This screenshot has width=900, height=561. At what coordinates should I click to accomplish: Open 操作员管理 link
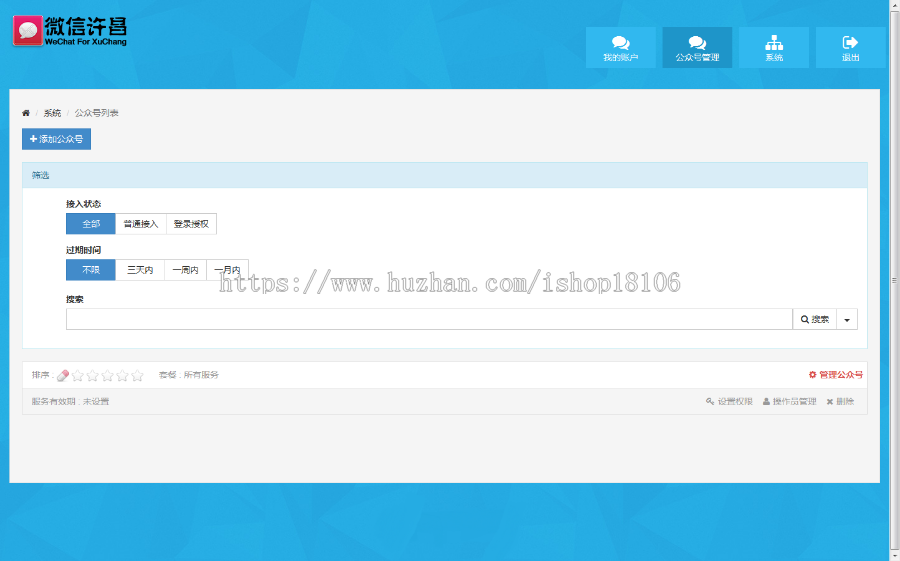click(789, 401)
